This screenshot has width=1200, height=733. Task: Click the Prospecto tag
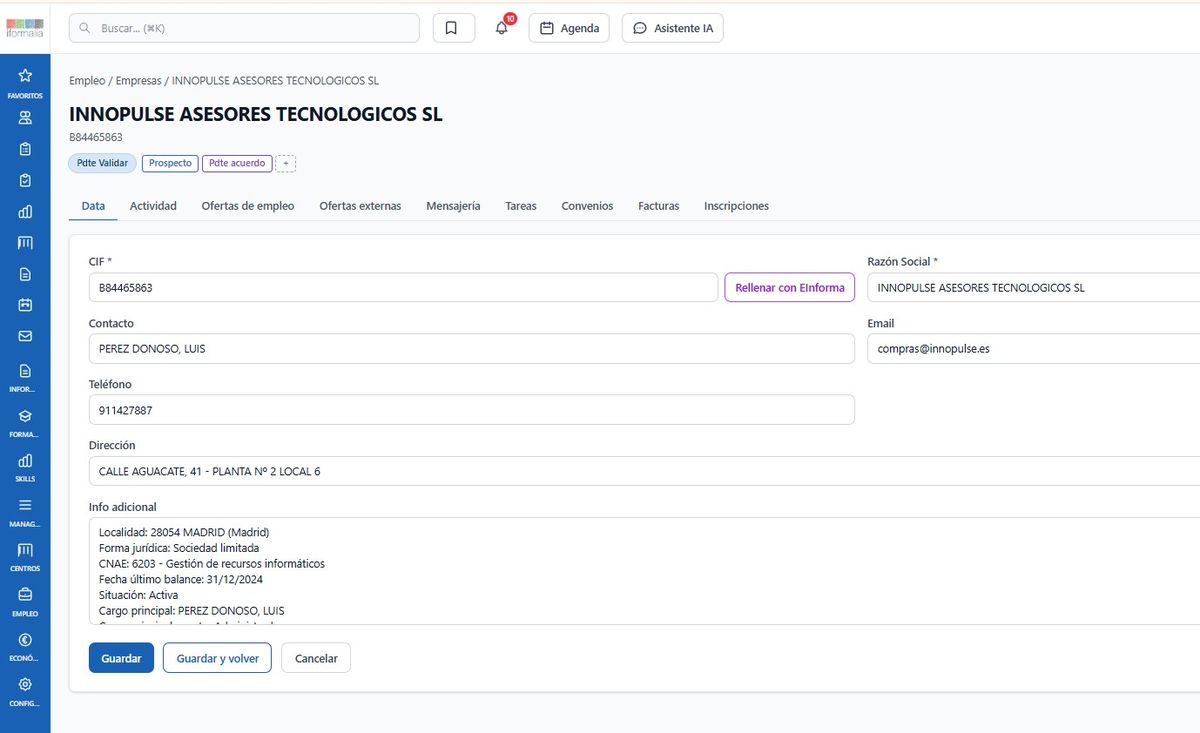[170, 163]
